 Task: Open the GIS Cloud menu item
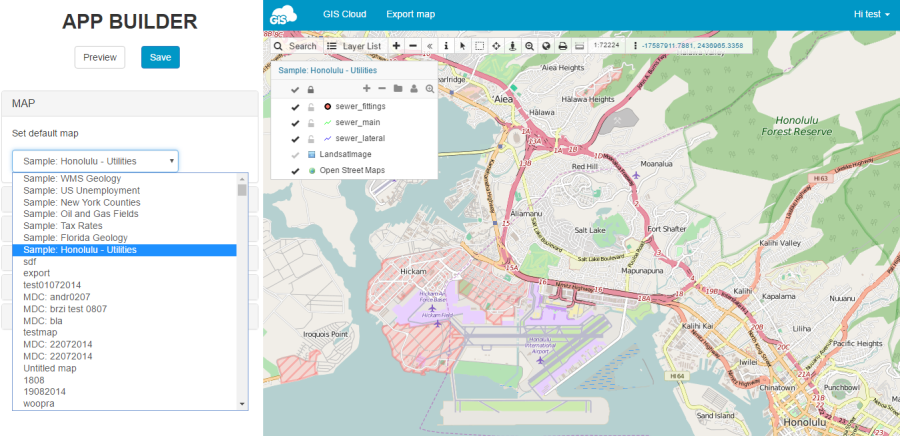pos(344,14)
